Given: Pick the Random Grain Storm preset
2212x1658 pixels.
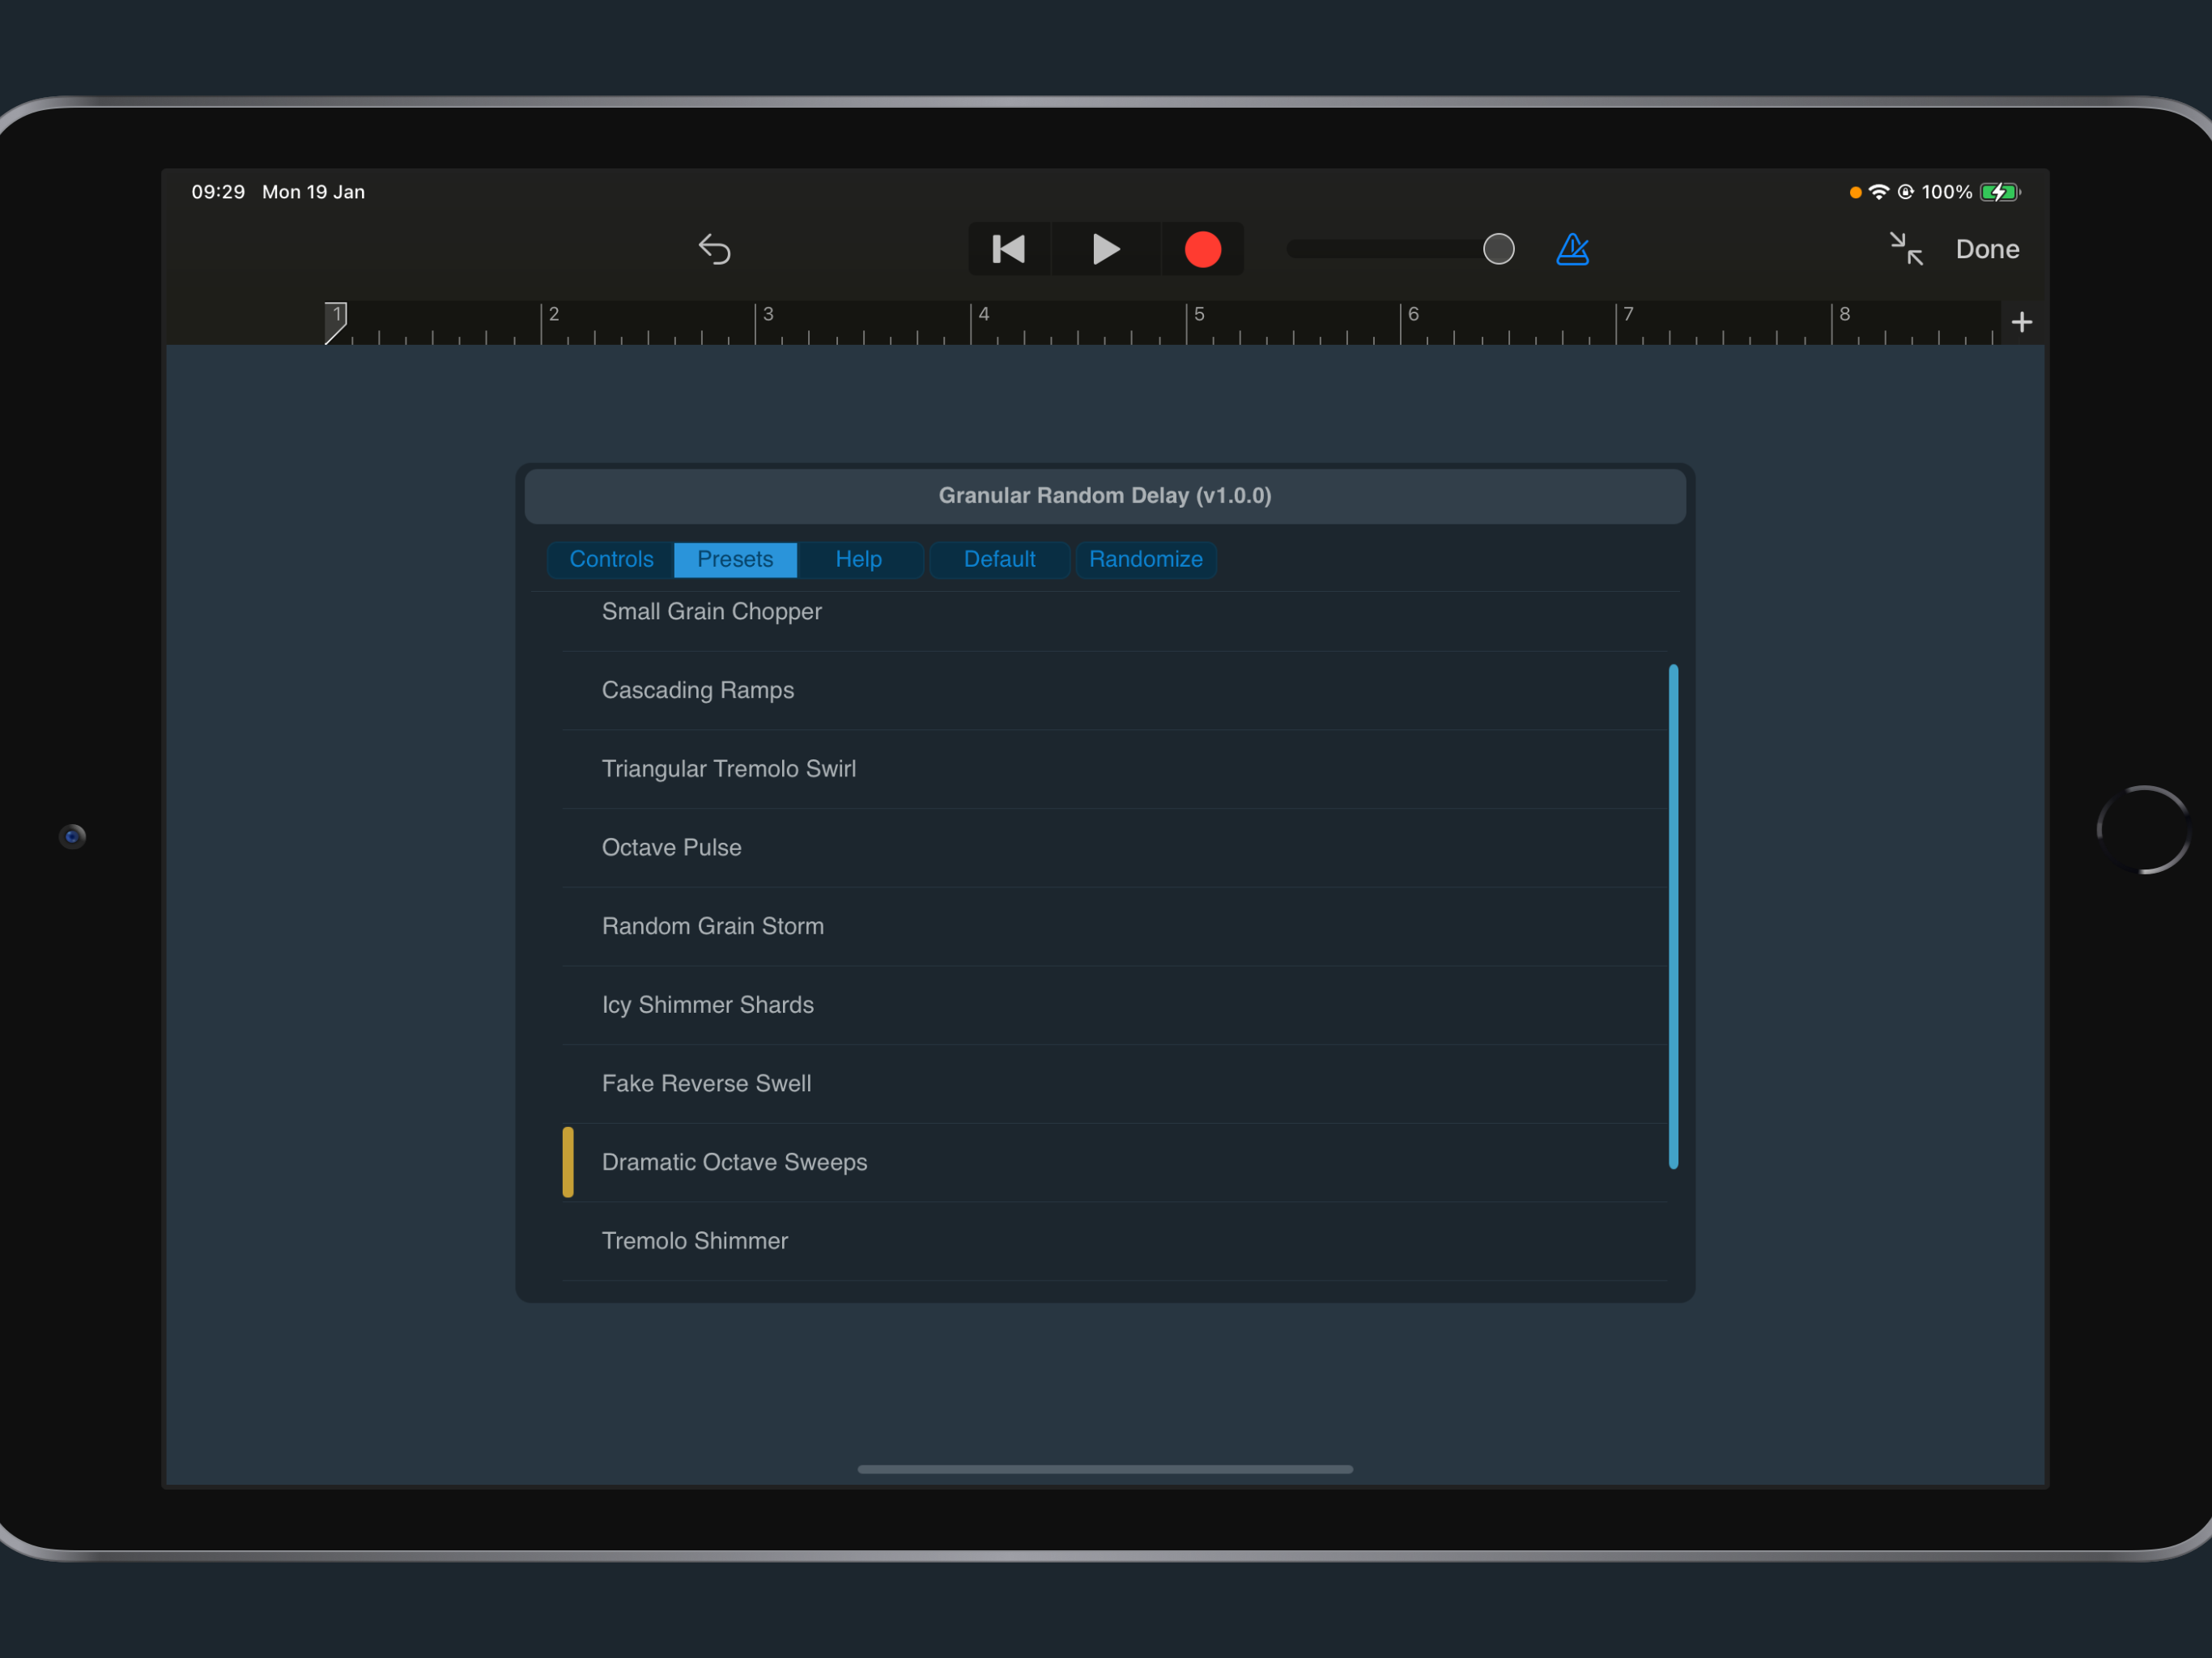Looking at the screenshot, I should tap(1115, 927).
